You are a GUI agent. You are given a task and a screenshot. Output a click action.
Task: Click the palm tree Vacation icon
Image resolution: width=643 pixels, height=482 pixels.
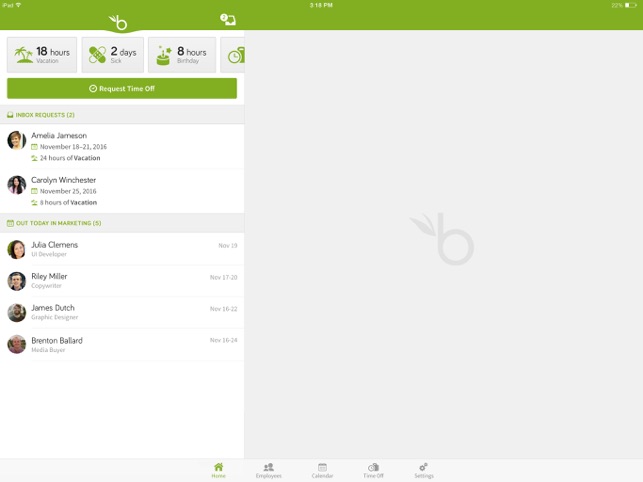click(x=23, y=55)
